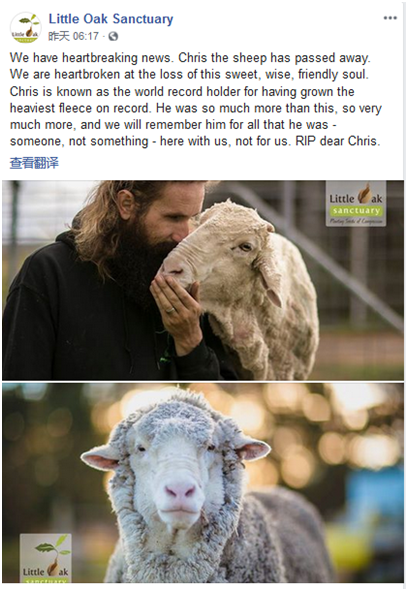Click the phrase "heaviest fleece on record"

[81, 108]
